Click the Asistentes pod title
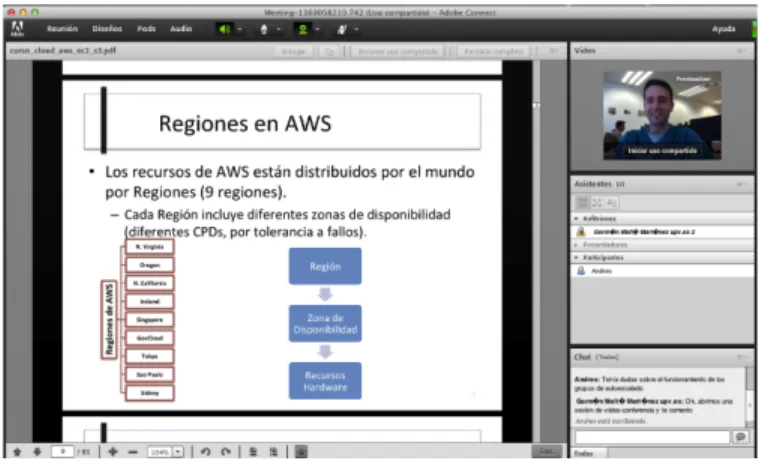Image resolution: width=759 pixels, height=464 pixels. (593, 184)
